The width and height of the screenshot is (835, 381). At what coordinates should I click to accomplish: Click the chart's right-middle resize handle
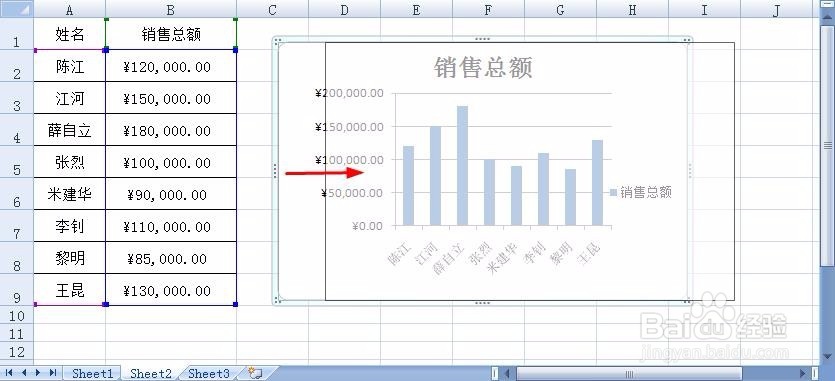[x=690, y=171]
